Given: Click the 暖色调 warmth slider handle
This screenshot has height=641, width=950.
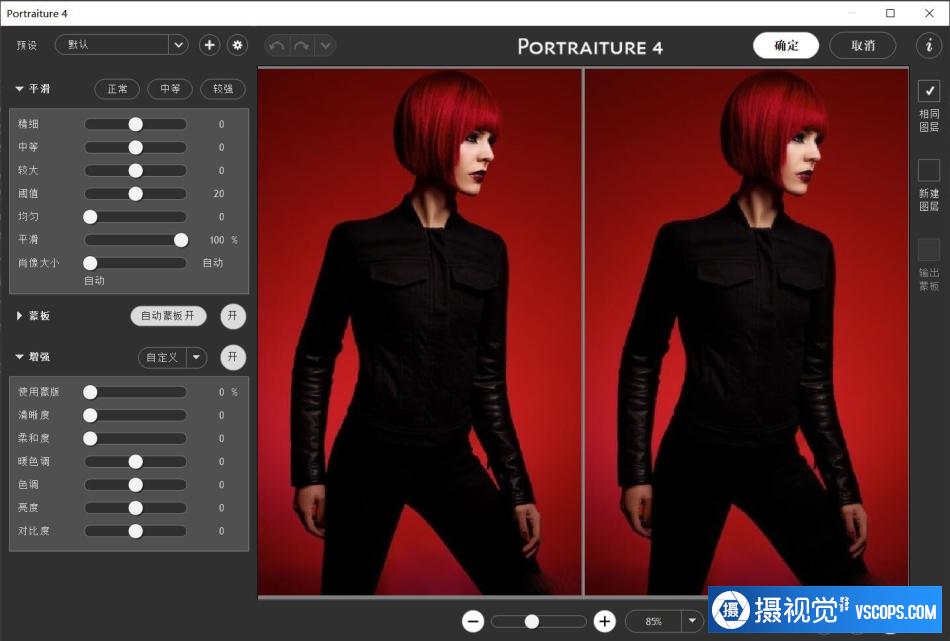Looking at the screenshot, I should point(136,462).
